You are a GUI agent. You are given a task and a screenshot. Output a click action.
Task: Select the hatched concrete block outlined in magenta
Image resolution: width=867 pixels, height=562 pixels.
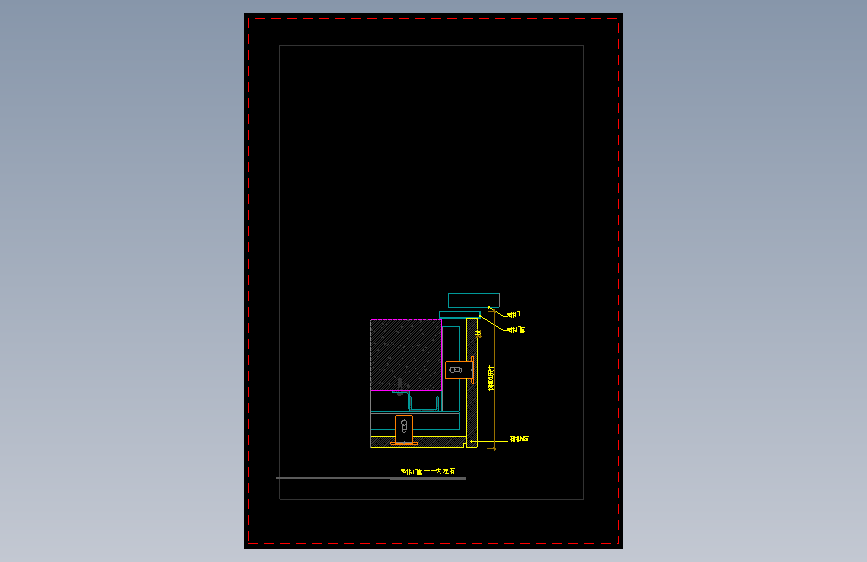[406, 355]
